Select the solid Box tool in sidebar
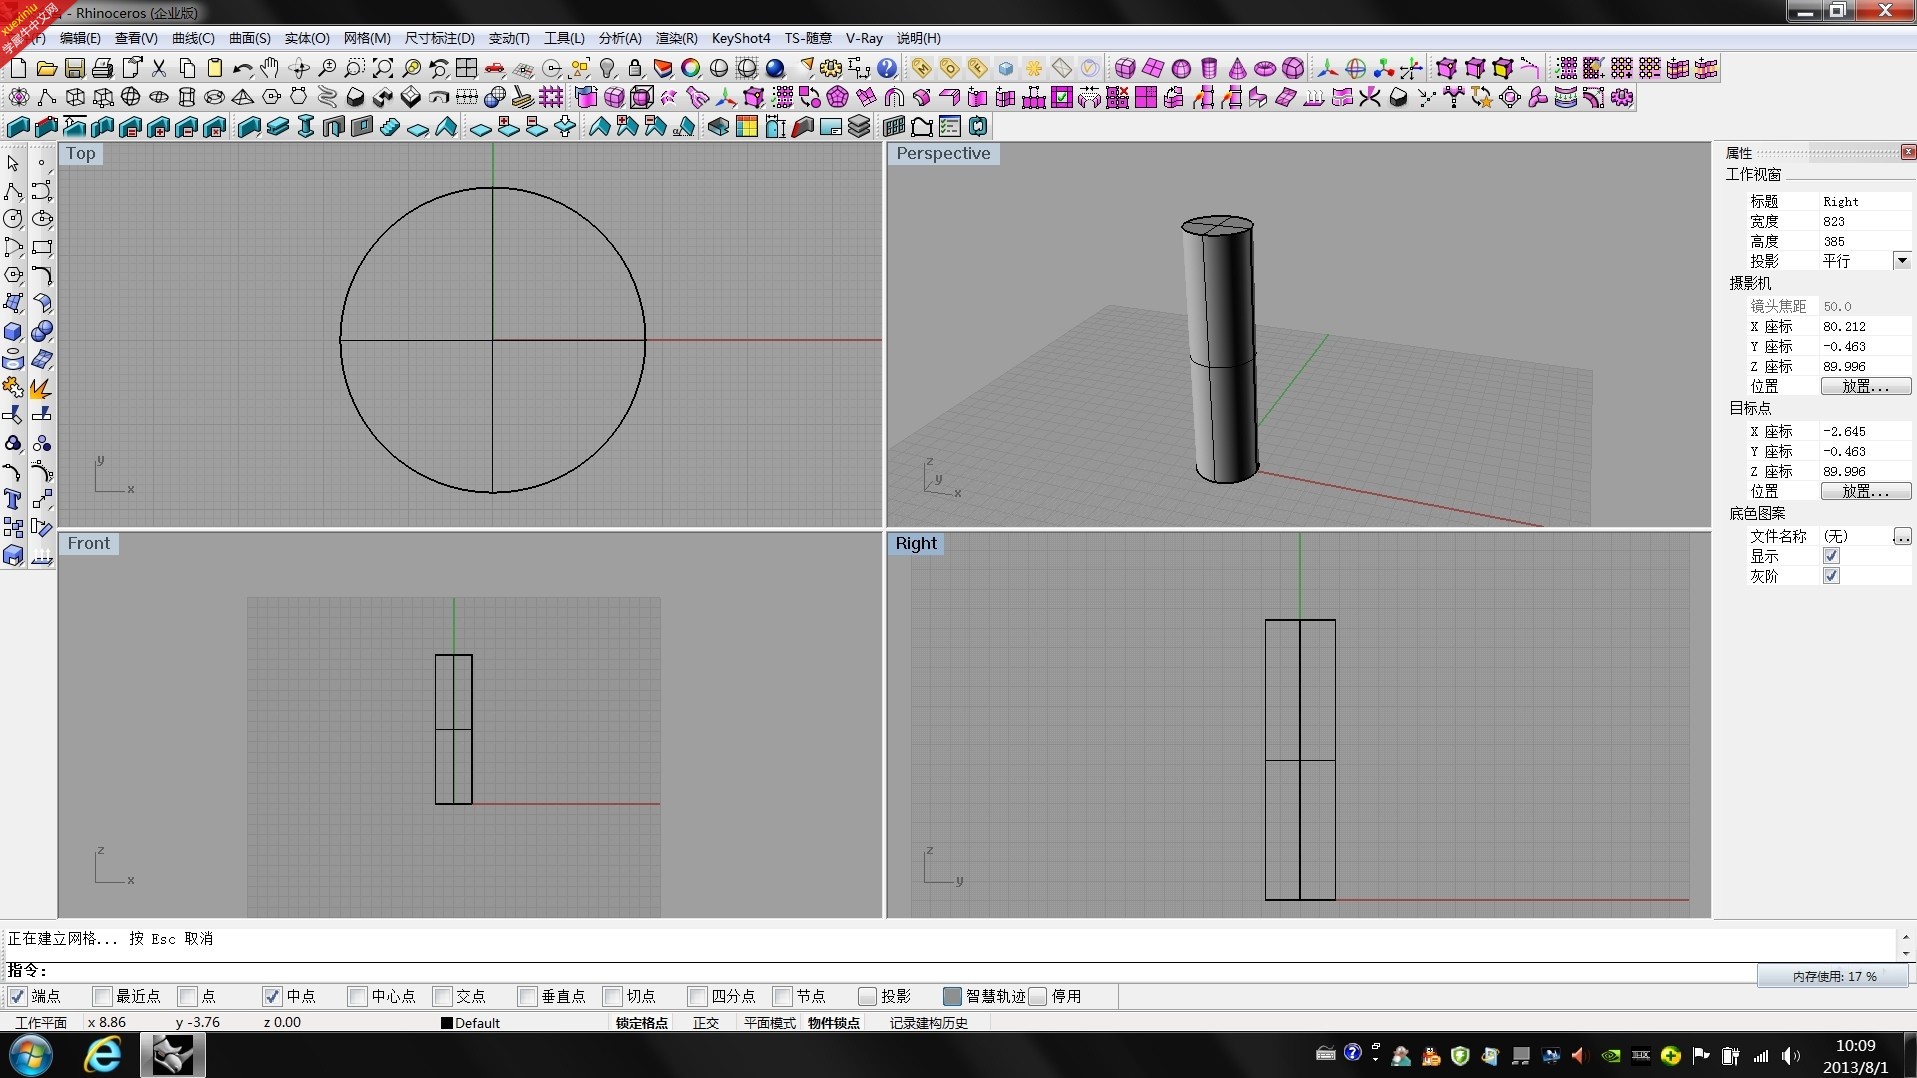The width and height of the screenshot is (1917, 1078). (x=13, y=332)
